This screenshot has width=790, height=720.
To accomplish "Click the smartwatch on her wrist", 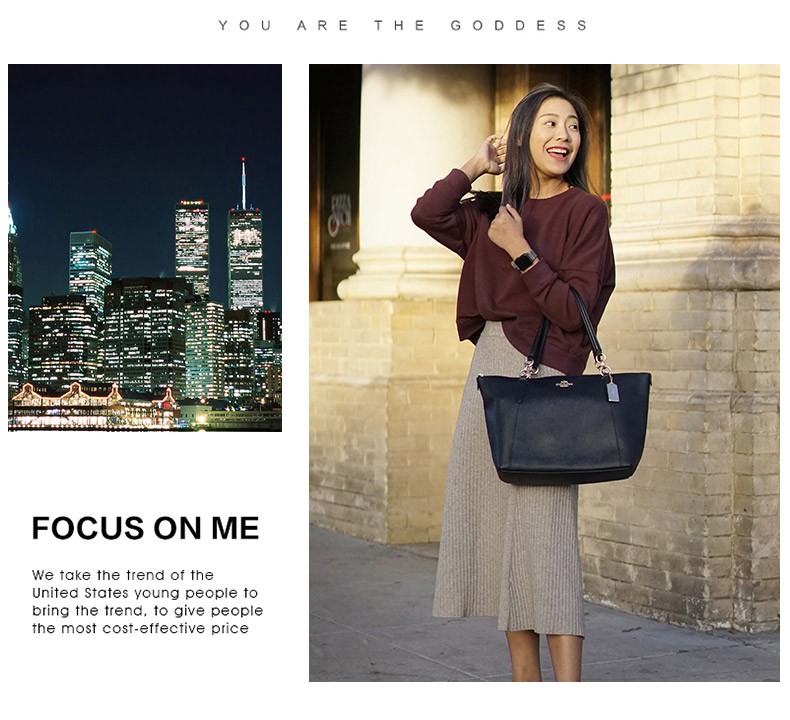I will [524, 260].
